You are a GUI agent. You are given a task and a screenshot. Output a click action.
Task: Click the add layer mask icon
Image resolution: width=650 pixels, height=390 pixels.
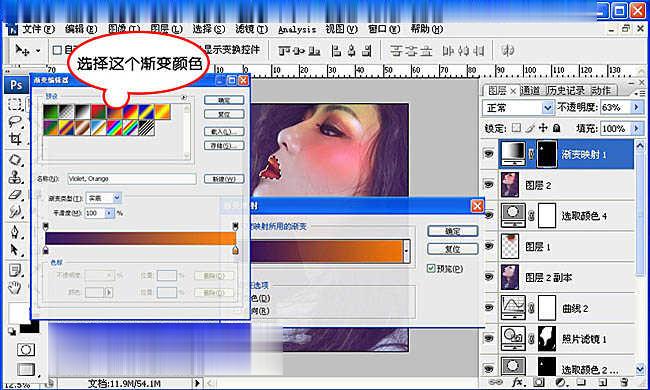point(539,382)
